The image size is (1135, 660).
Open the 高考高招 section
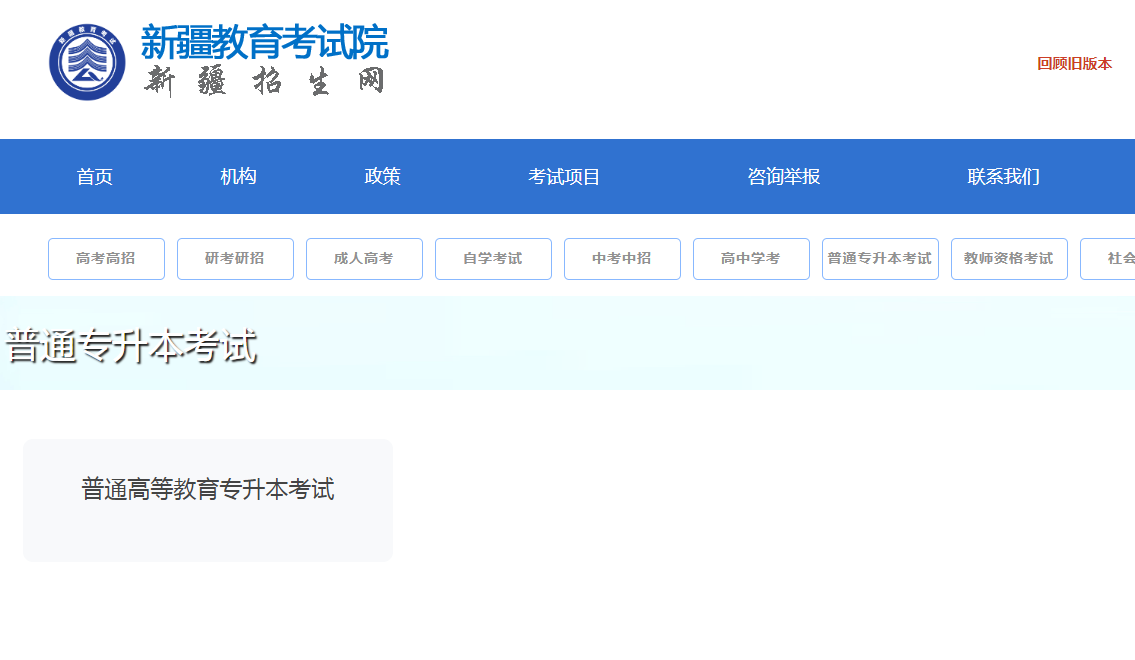106,258
